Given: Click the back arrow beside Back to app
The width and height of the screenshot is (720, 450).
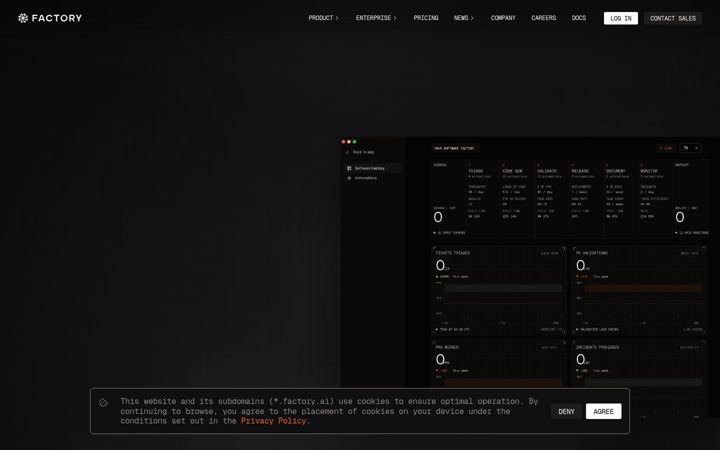Looking at the screenshot, I should pos(348,152).
